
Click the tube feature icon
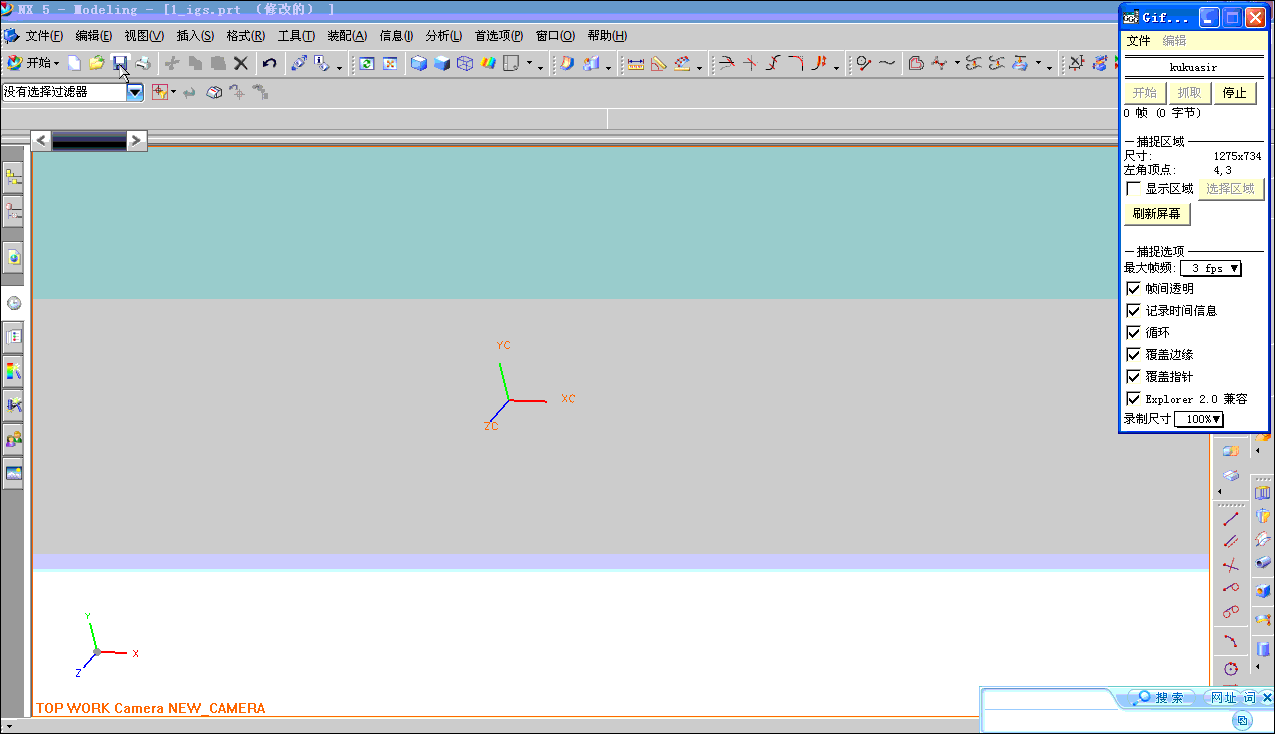[1263, 563]
